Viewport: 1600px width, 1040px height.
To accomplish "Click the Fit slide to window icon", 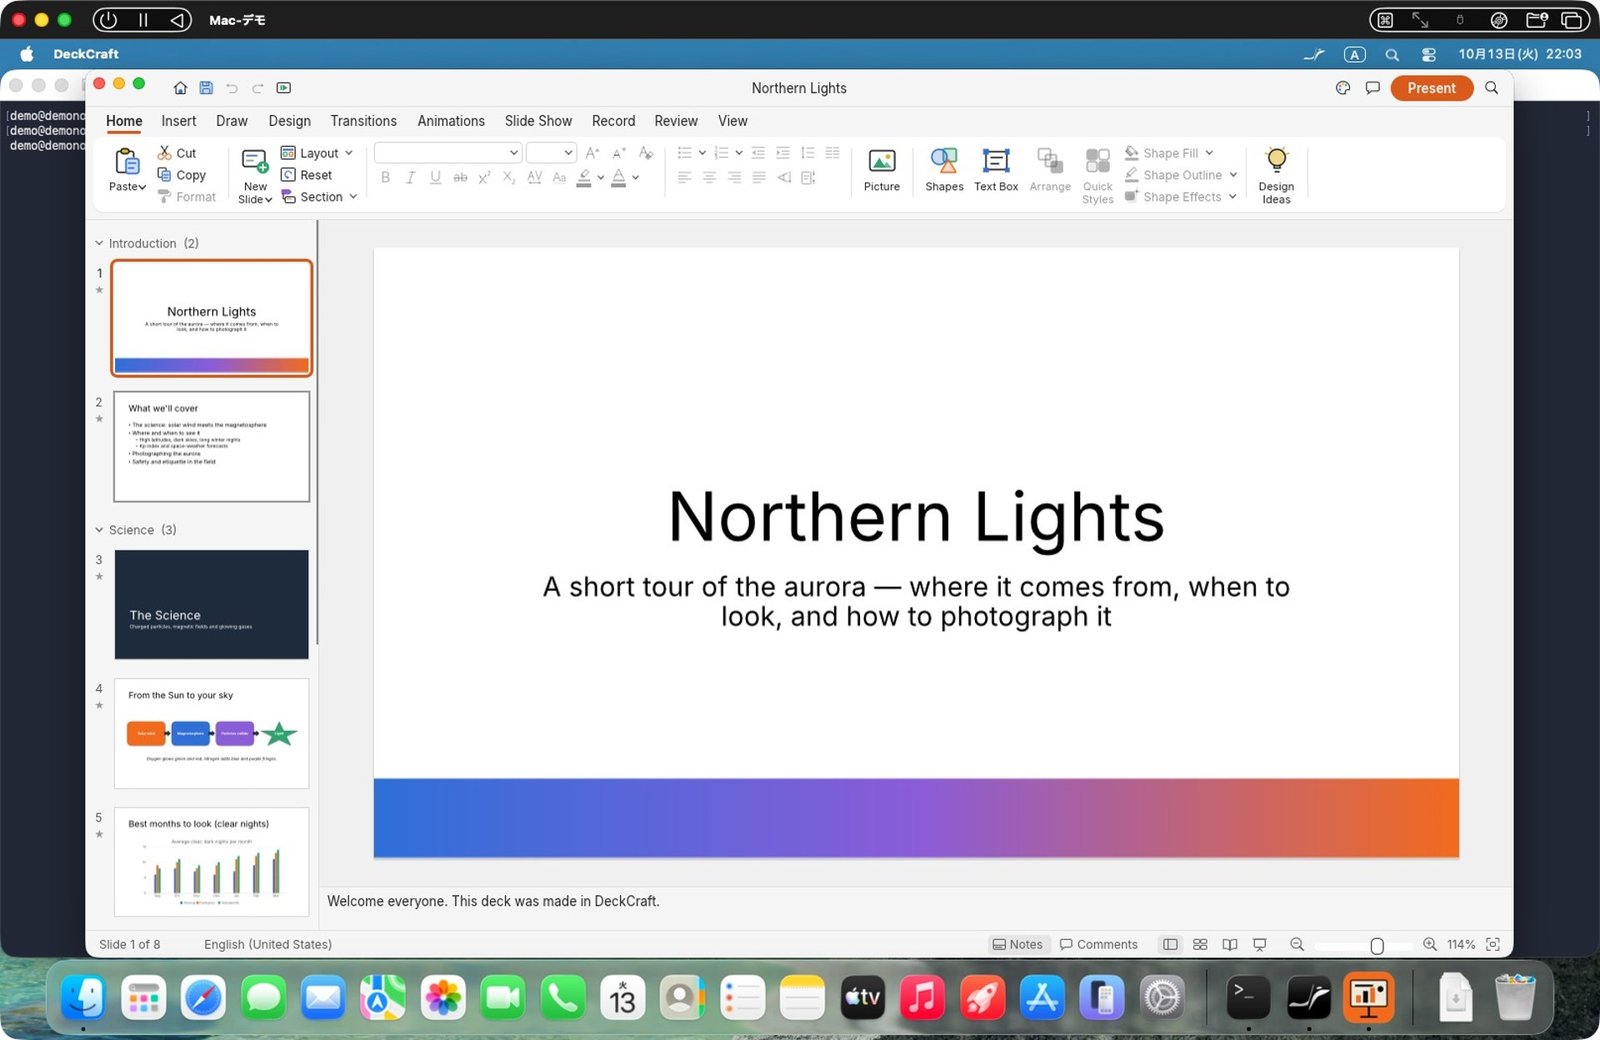I will pyautogui.click(x=1493, y=944).
